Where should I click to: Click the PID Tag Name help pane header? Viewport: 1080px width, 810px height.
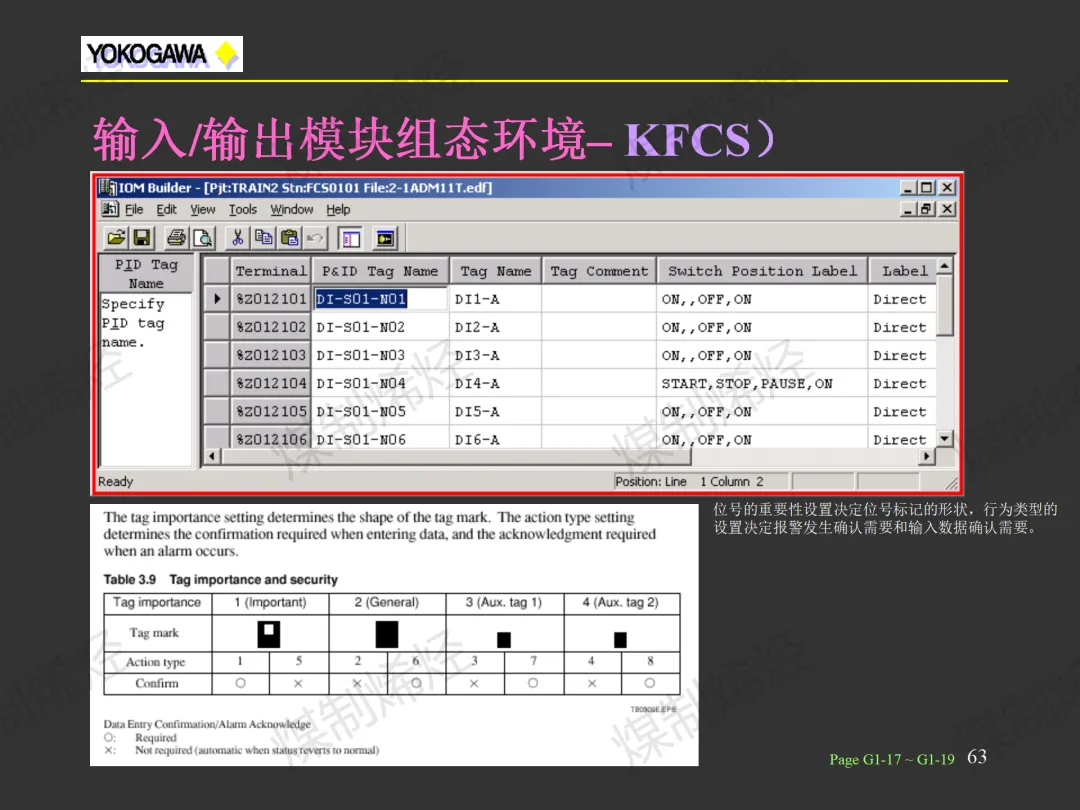click(146, 273)
